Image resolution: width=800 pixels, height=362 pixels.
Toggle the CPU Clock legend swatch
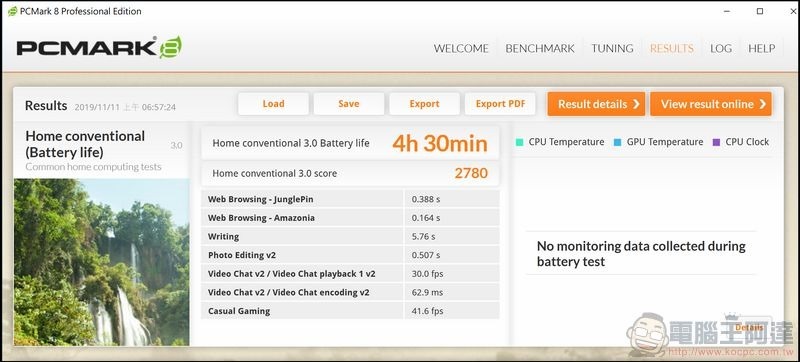[x=716, y=142]
